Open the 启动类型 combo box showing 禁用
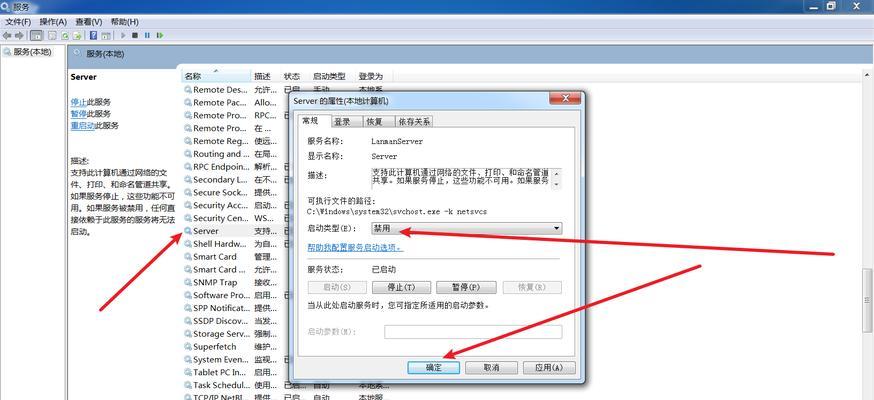The image size is (874, 400). click(467, 228)
